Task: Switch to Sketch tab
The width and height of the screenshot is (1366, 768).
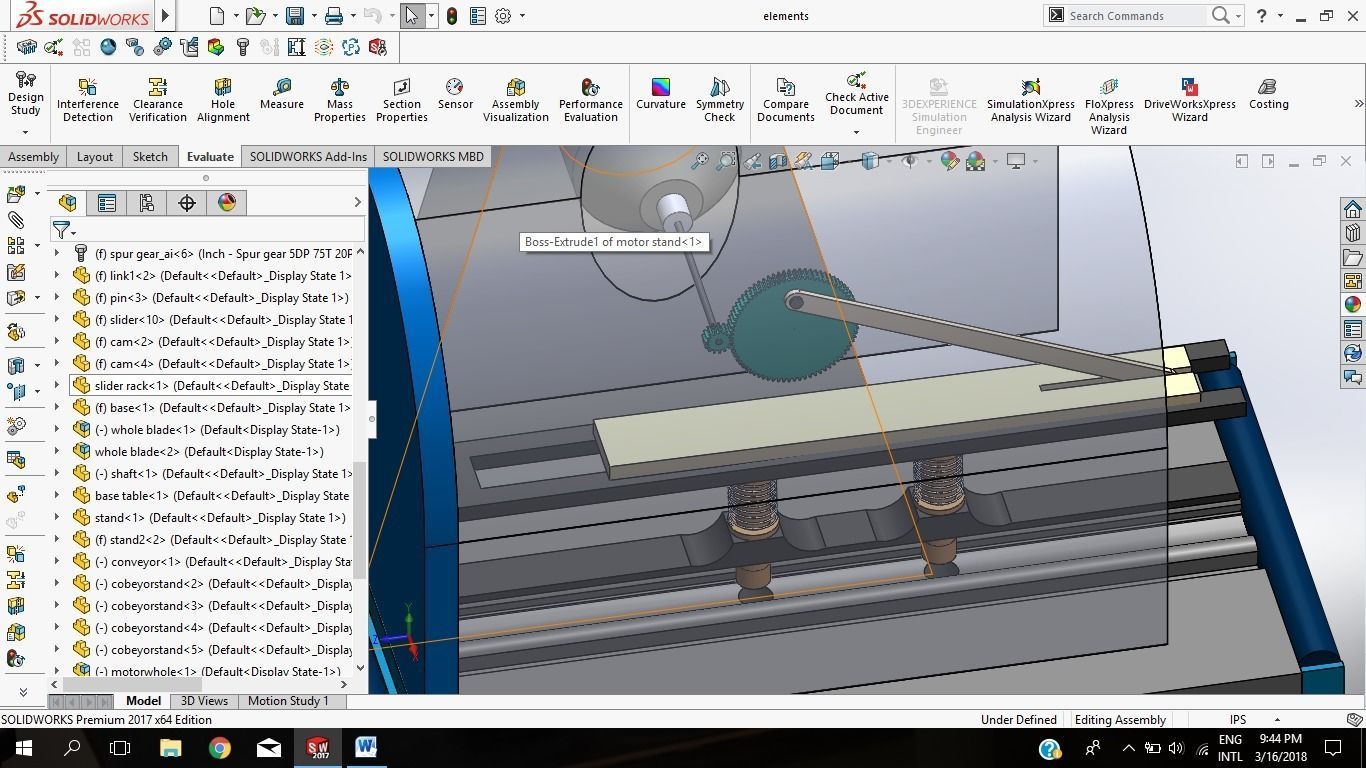Action: tap(150, 157)
